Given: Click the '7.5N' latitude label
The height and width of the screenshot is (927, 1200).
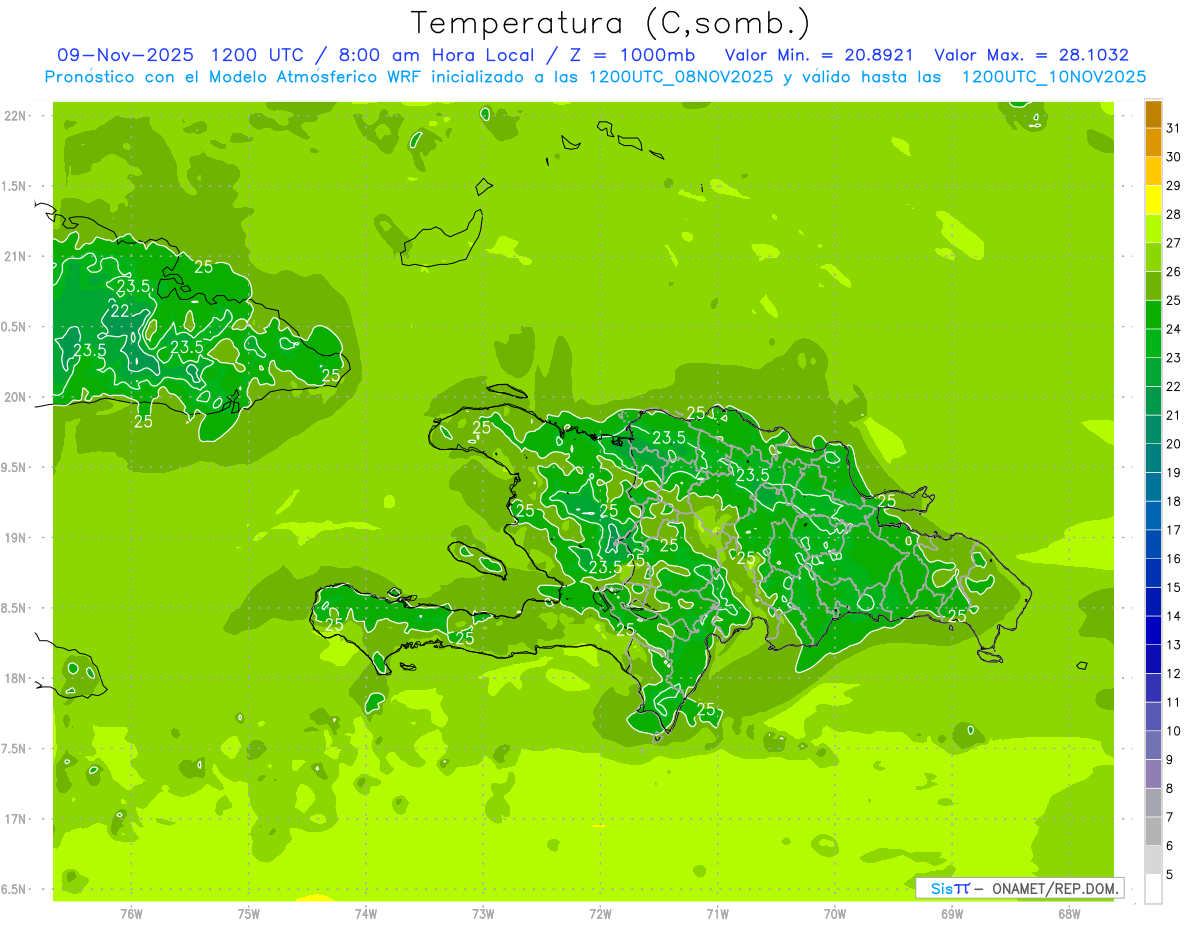Looking at the screenshot, I should coord(14,748).
